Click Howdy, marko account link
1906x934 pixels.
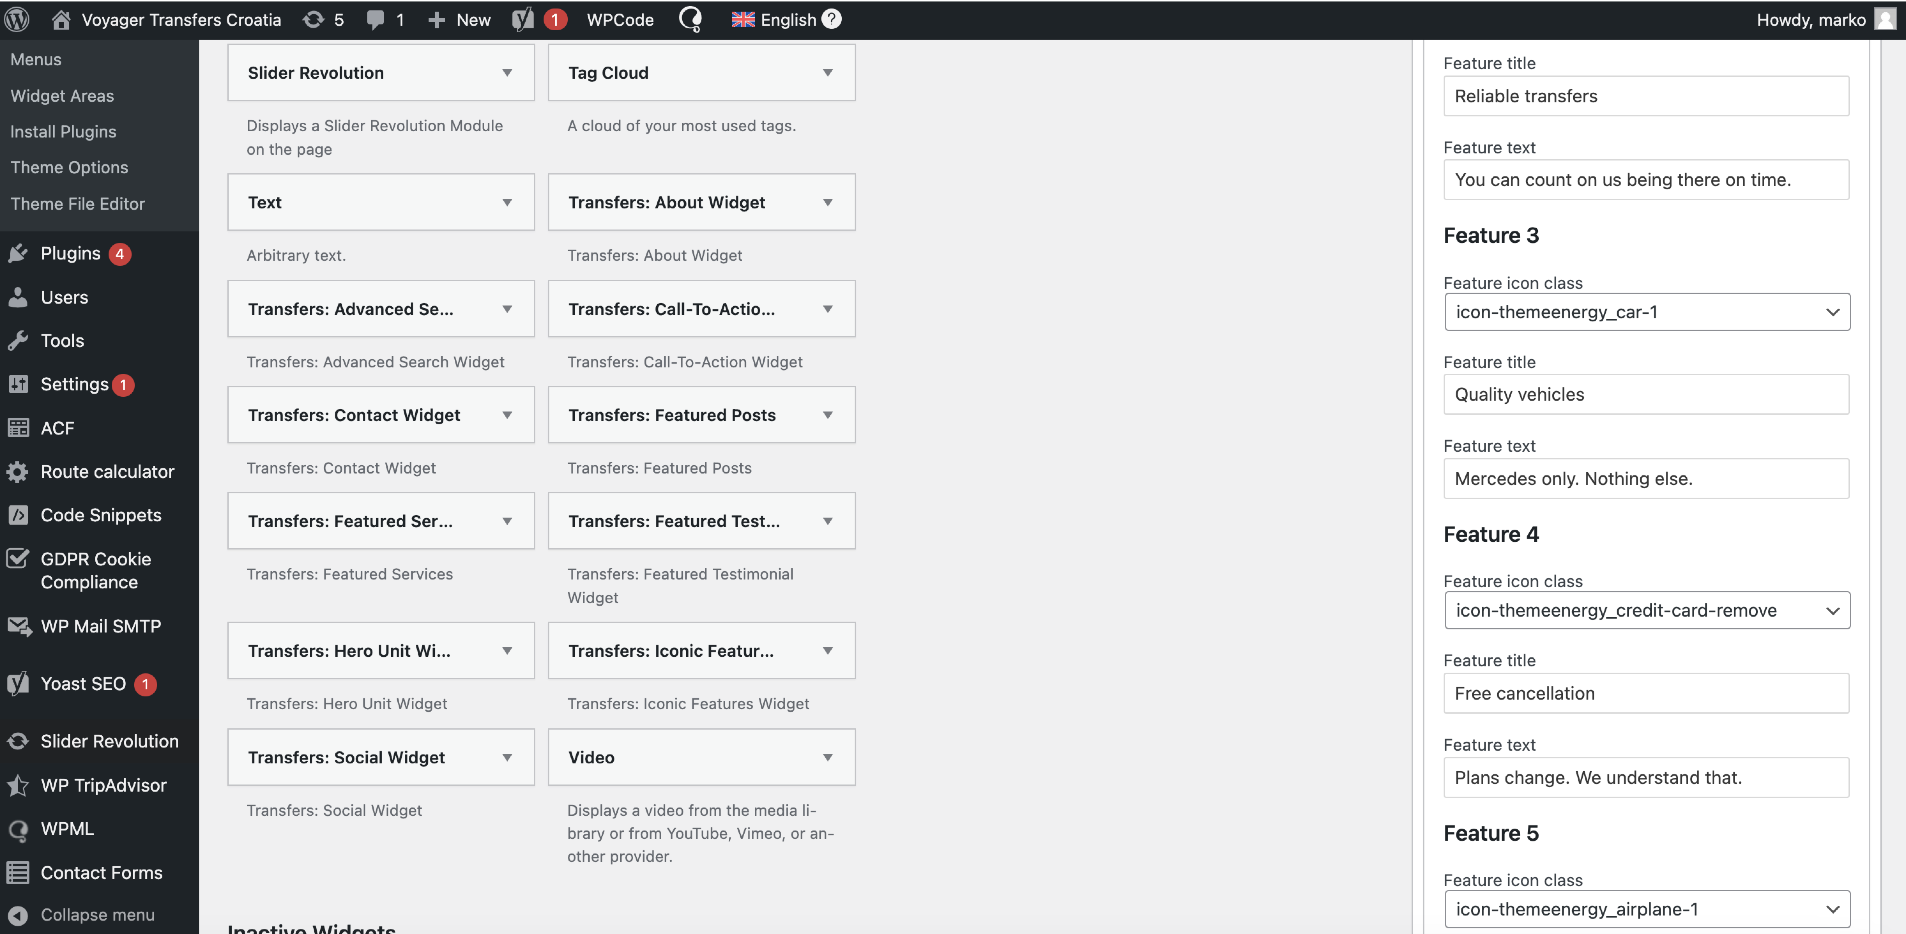click(1811, 20)
